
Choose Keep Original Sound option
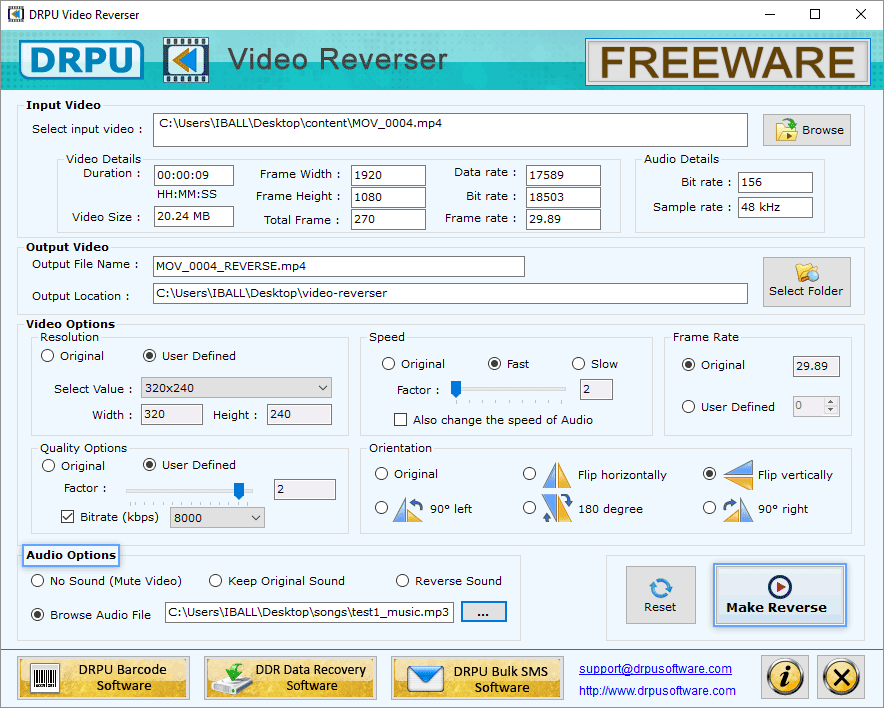(215, 581)
